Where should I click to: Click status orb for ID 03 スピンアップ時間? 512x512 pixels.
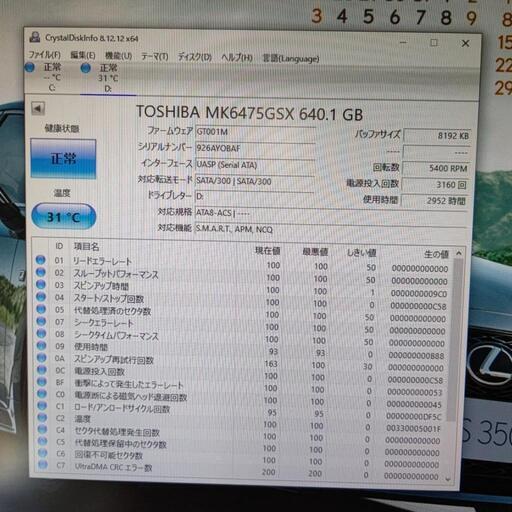click(41, 284)
